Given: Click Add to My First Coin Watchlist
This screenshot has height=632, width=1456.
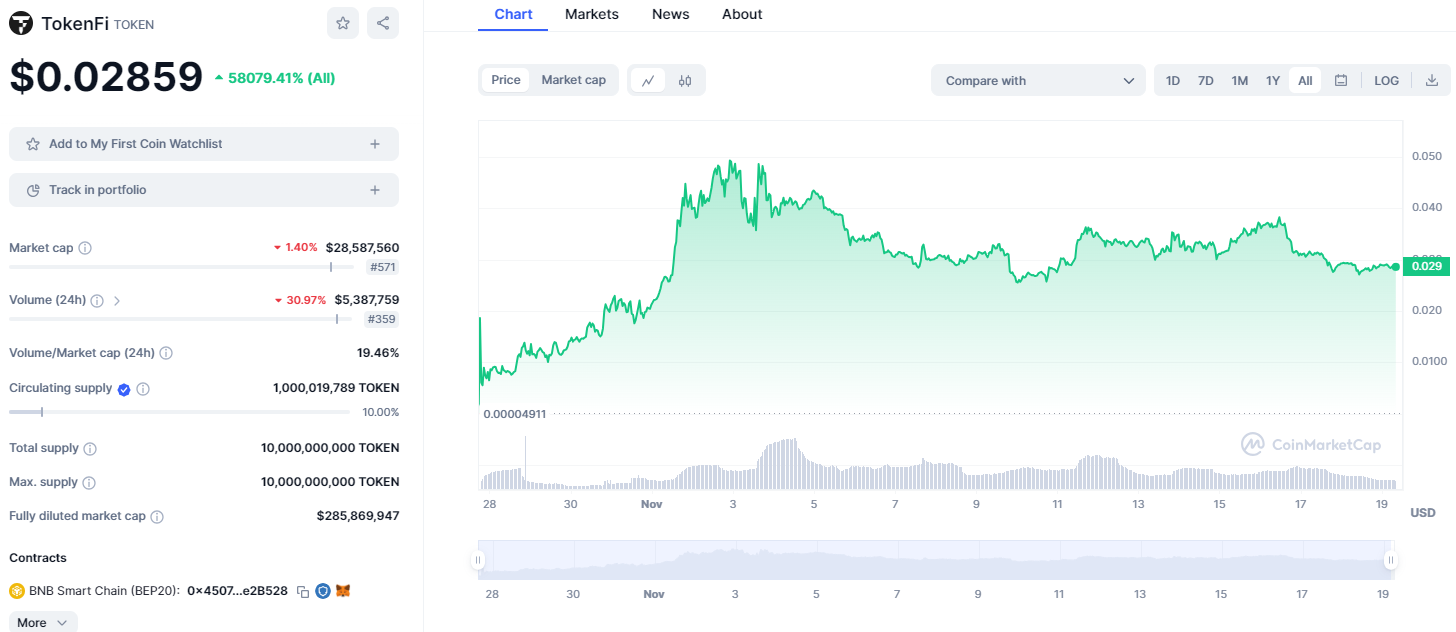Looking at the screenshot, I should [204, 144].
